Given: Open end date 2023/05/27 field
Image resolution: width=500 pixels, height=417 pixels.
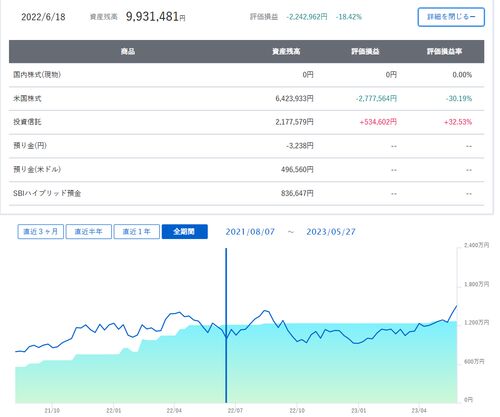Looking at the screenshot, I should coord(331,232).
